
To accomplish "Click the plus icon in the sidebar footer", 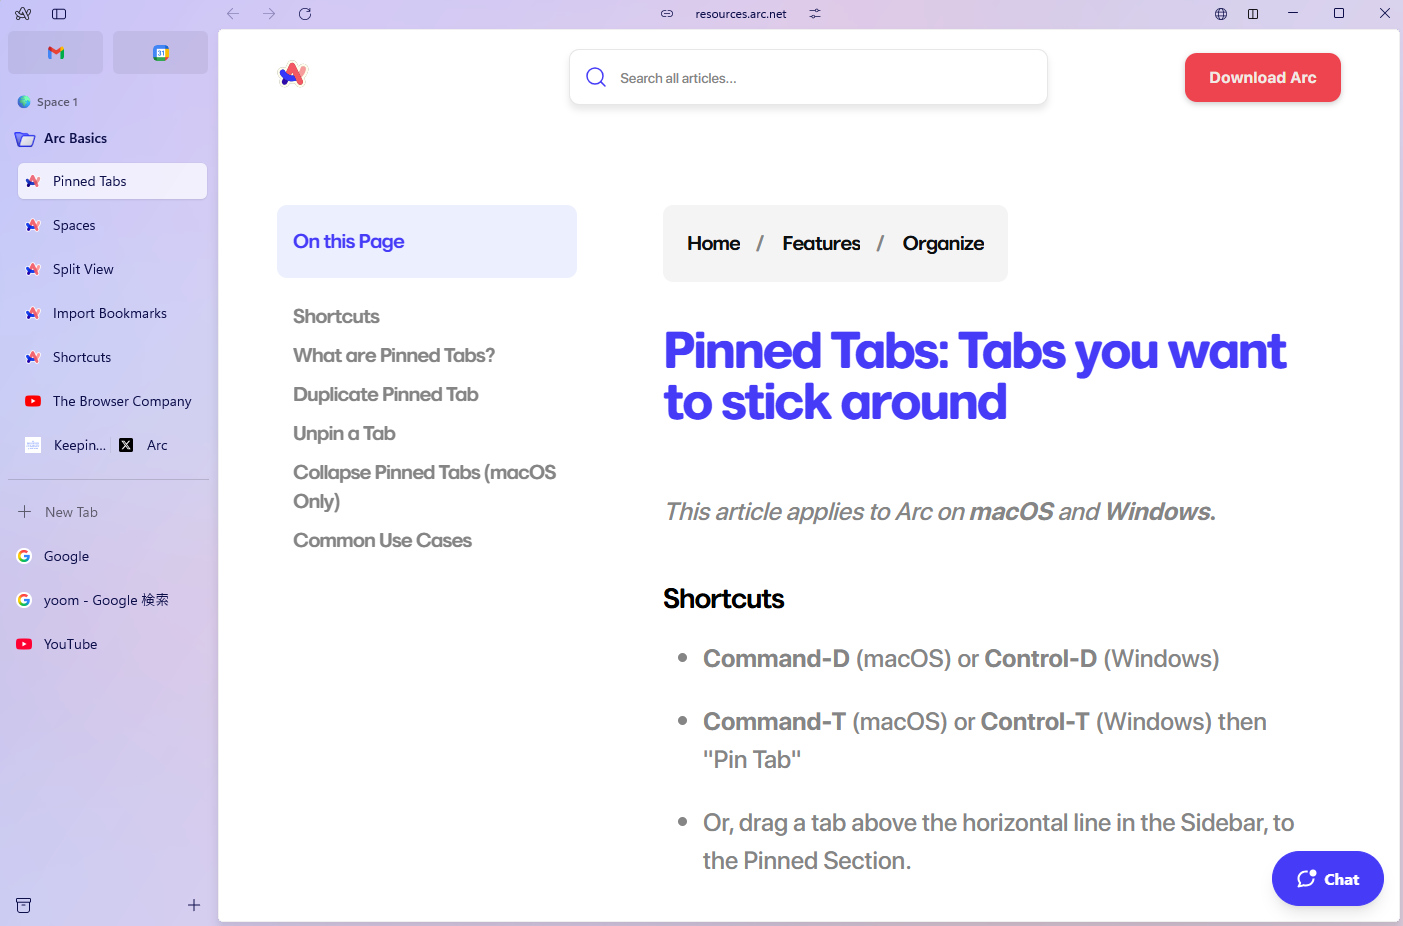I will point(194,905).
